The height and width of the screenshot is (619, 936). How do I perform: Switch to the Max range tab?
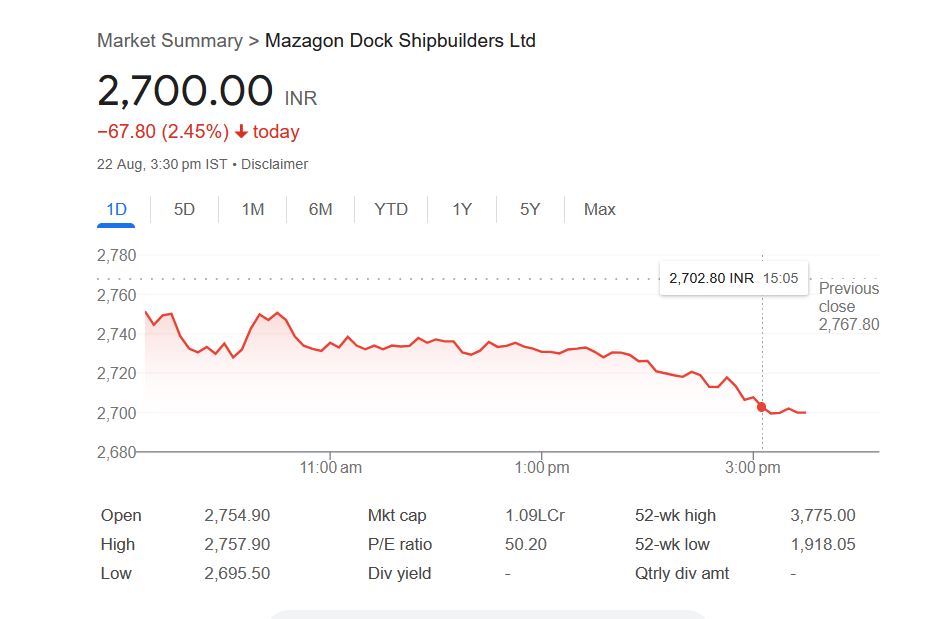(600, 209)
